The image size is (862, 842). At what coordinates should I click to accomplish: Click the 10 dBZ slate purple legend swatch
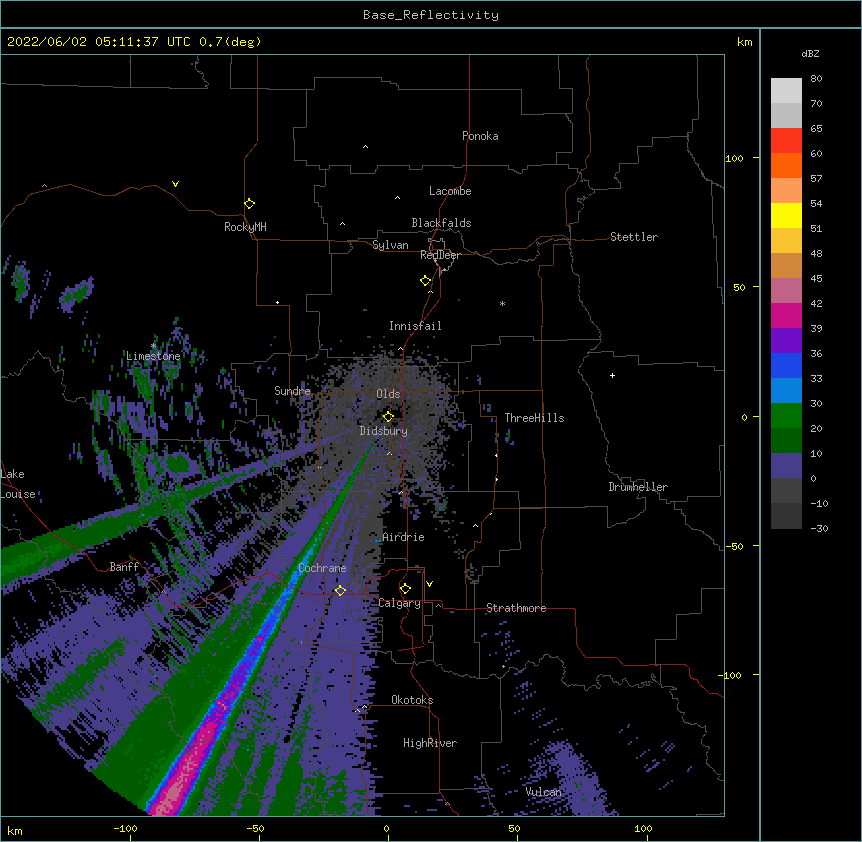(x=786, y=466)
